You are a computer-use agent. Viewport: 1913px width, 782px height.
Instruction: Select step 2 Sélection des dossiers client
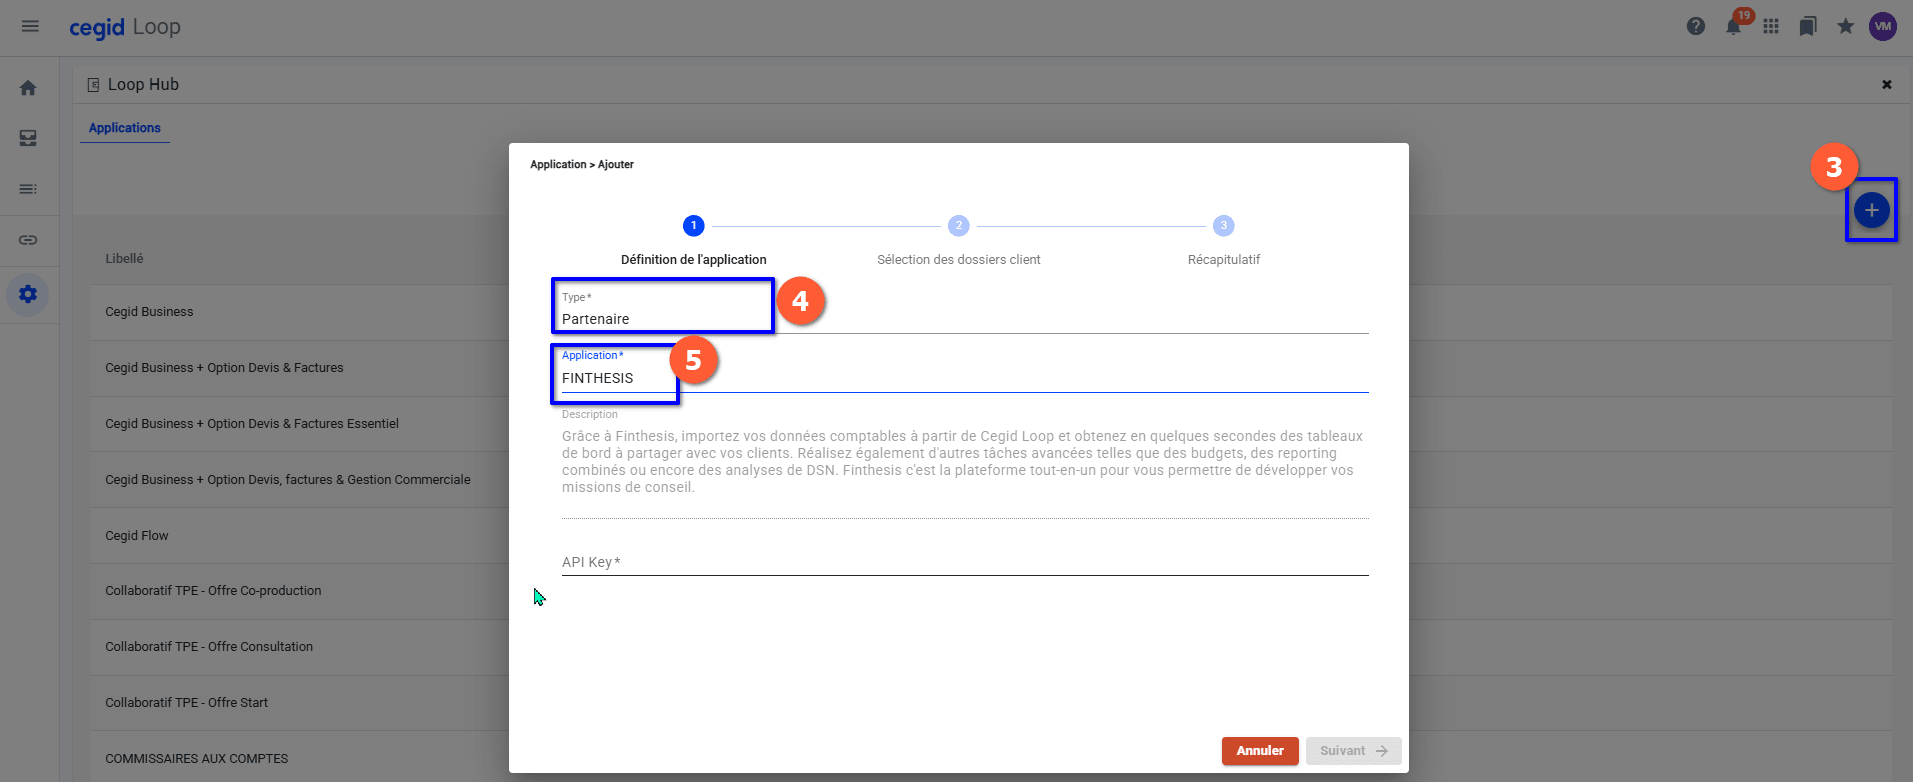point(959,241)
